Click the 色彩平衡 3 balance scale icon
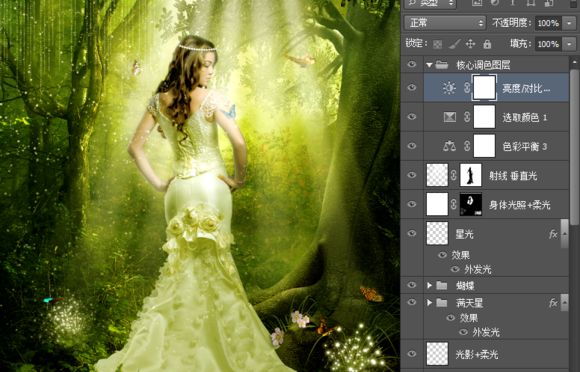Viewport: 580px width, 372px height. point(449,146)
